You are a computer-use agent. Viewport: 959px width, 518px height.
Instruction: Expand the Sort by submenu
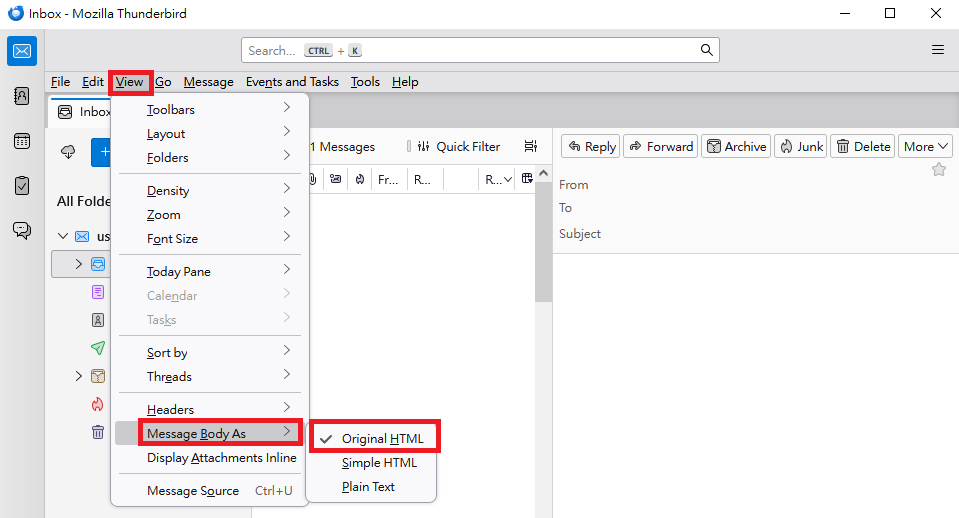tap(209, 353)
